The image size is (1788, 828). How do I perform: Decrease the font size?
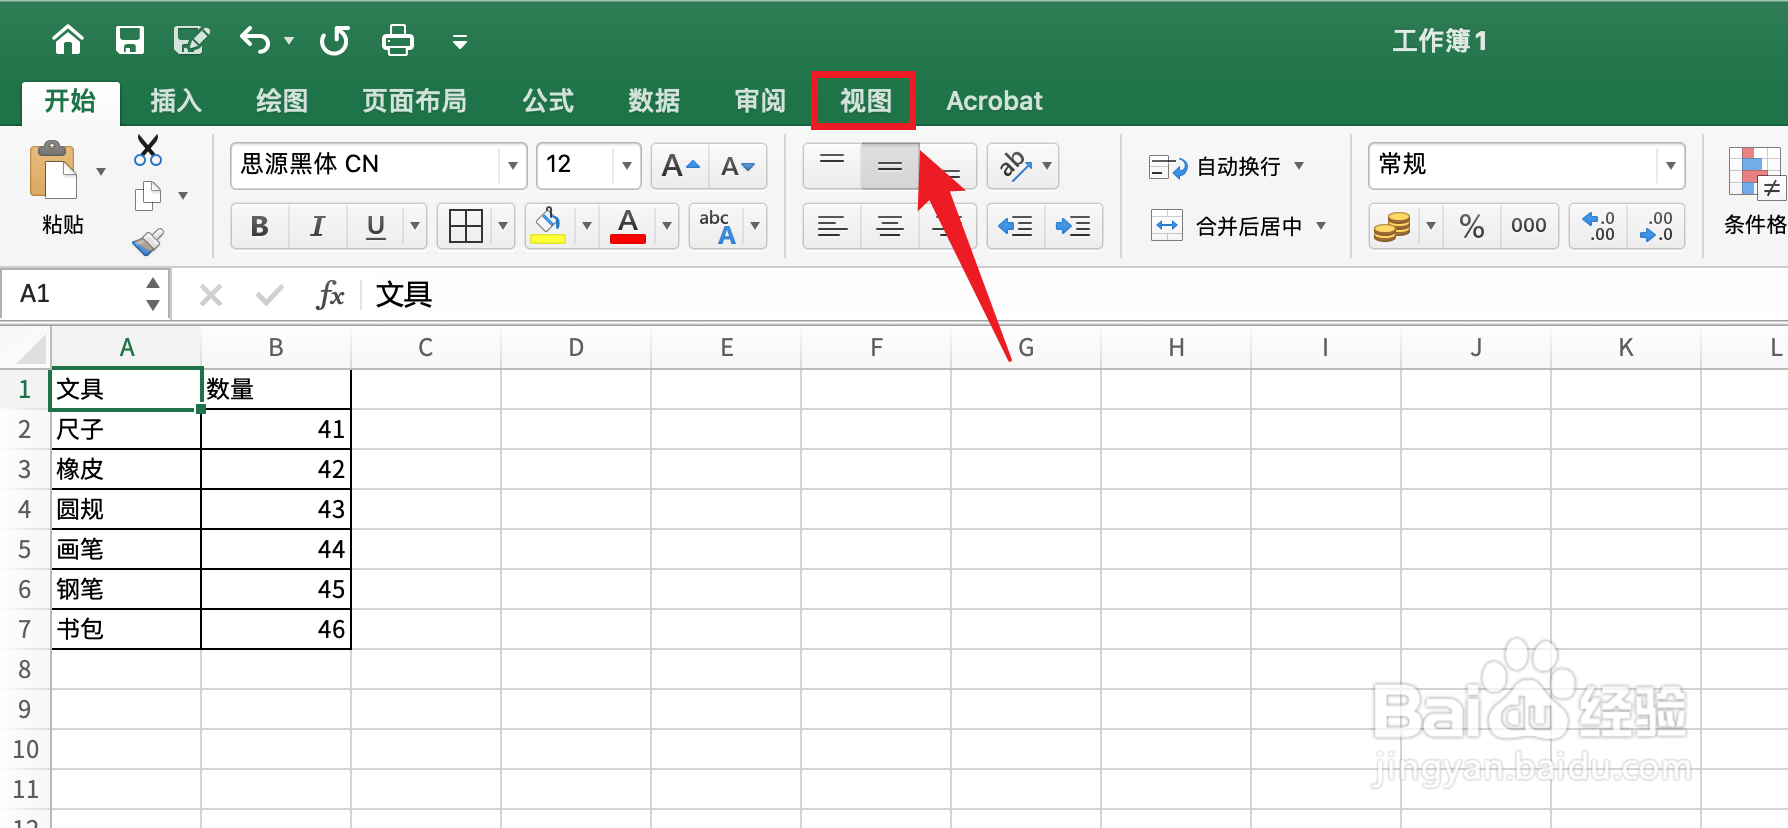pyautogui.click(x=738, y=166)
